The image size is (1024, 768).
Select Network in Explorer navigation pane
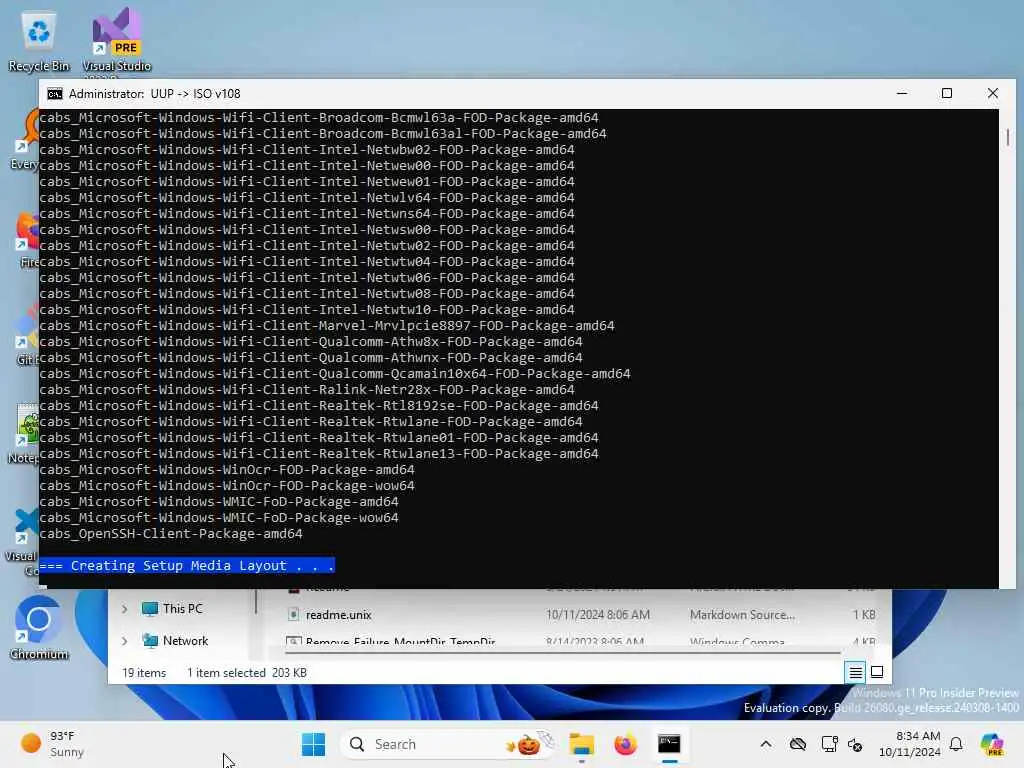tap(185, 641)
